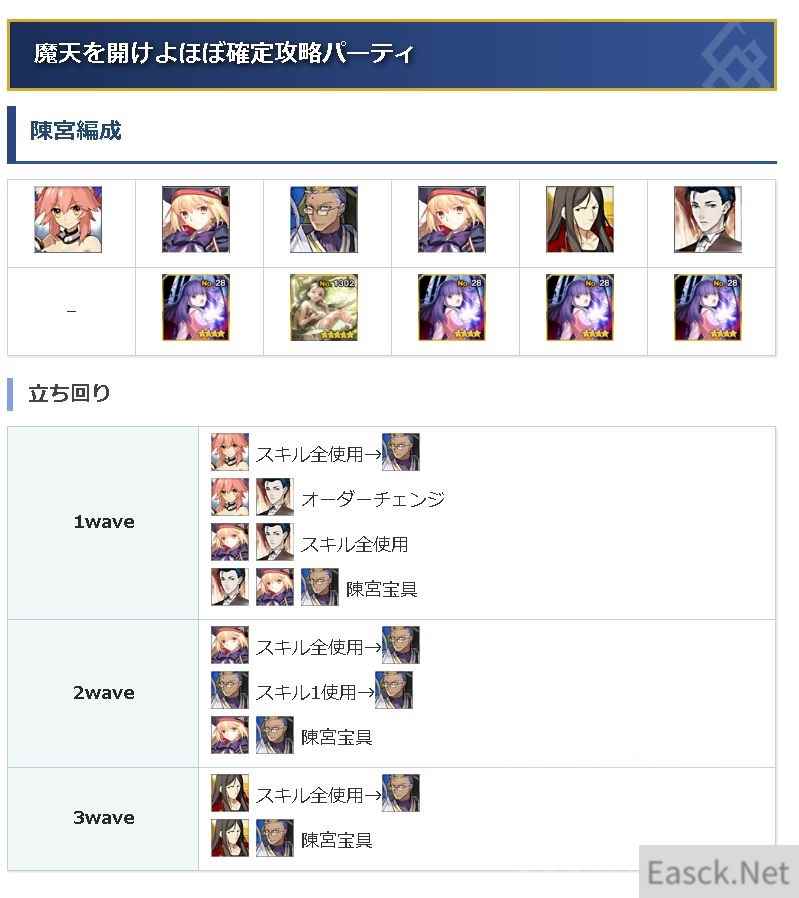The width and height of the screenshot is (799, 898).
Task: Select Chen Gong icon before first 陳宮宝具 text
Action: [320, 587]
